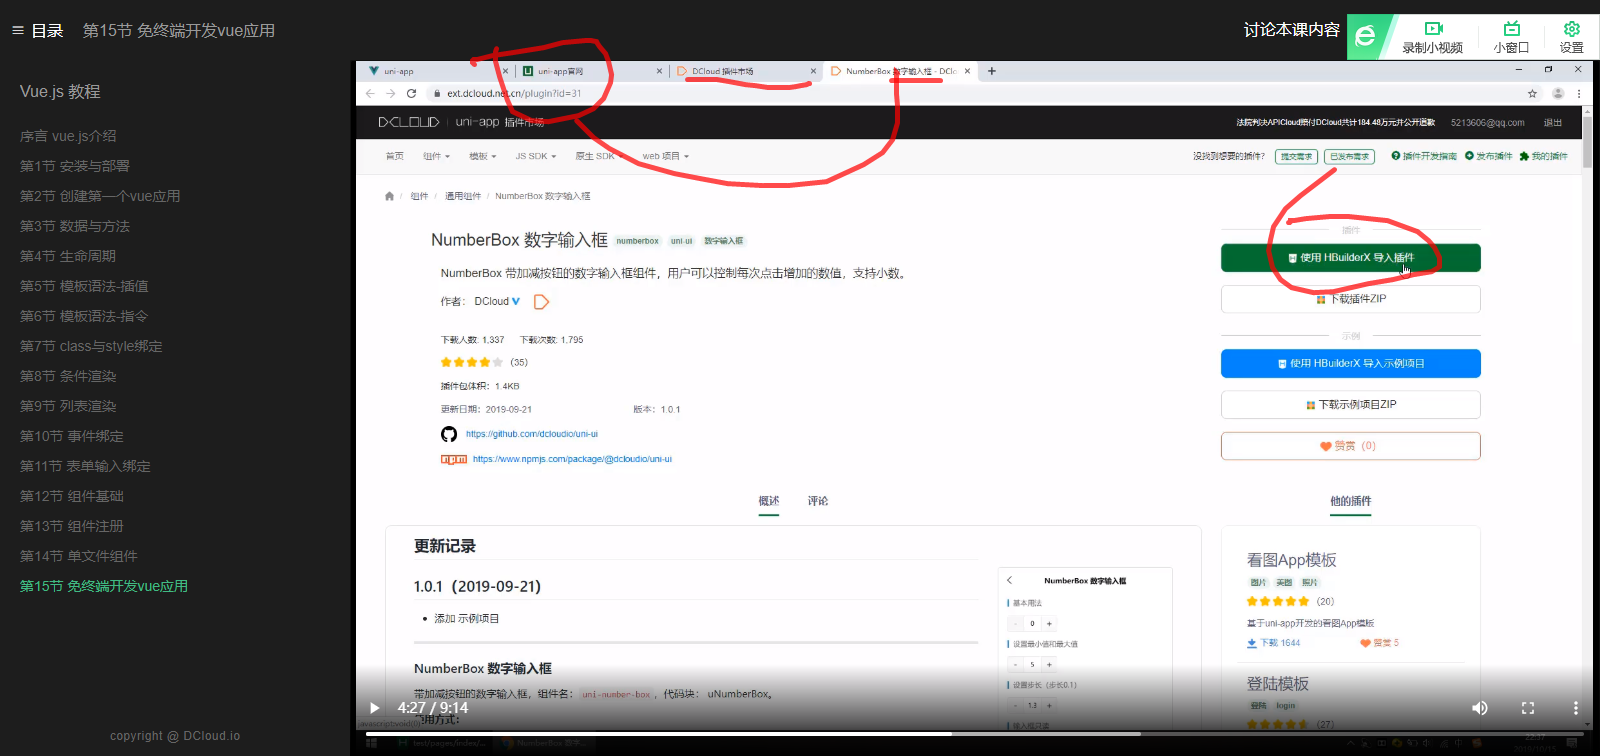
Task: Open 第12节 组件基础 lesson
Action: (72, 496)
